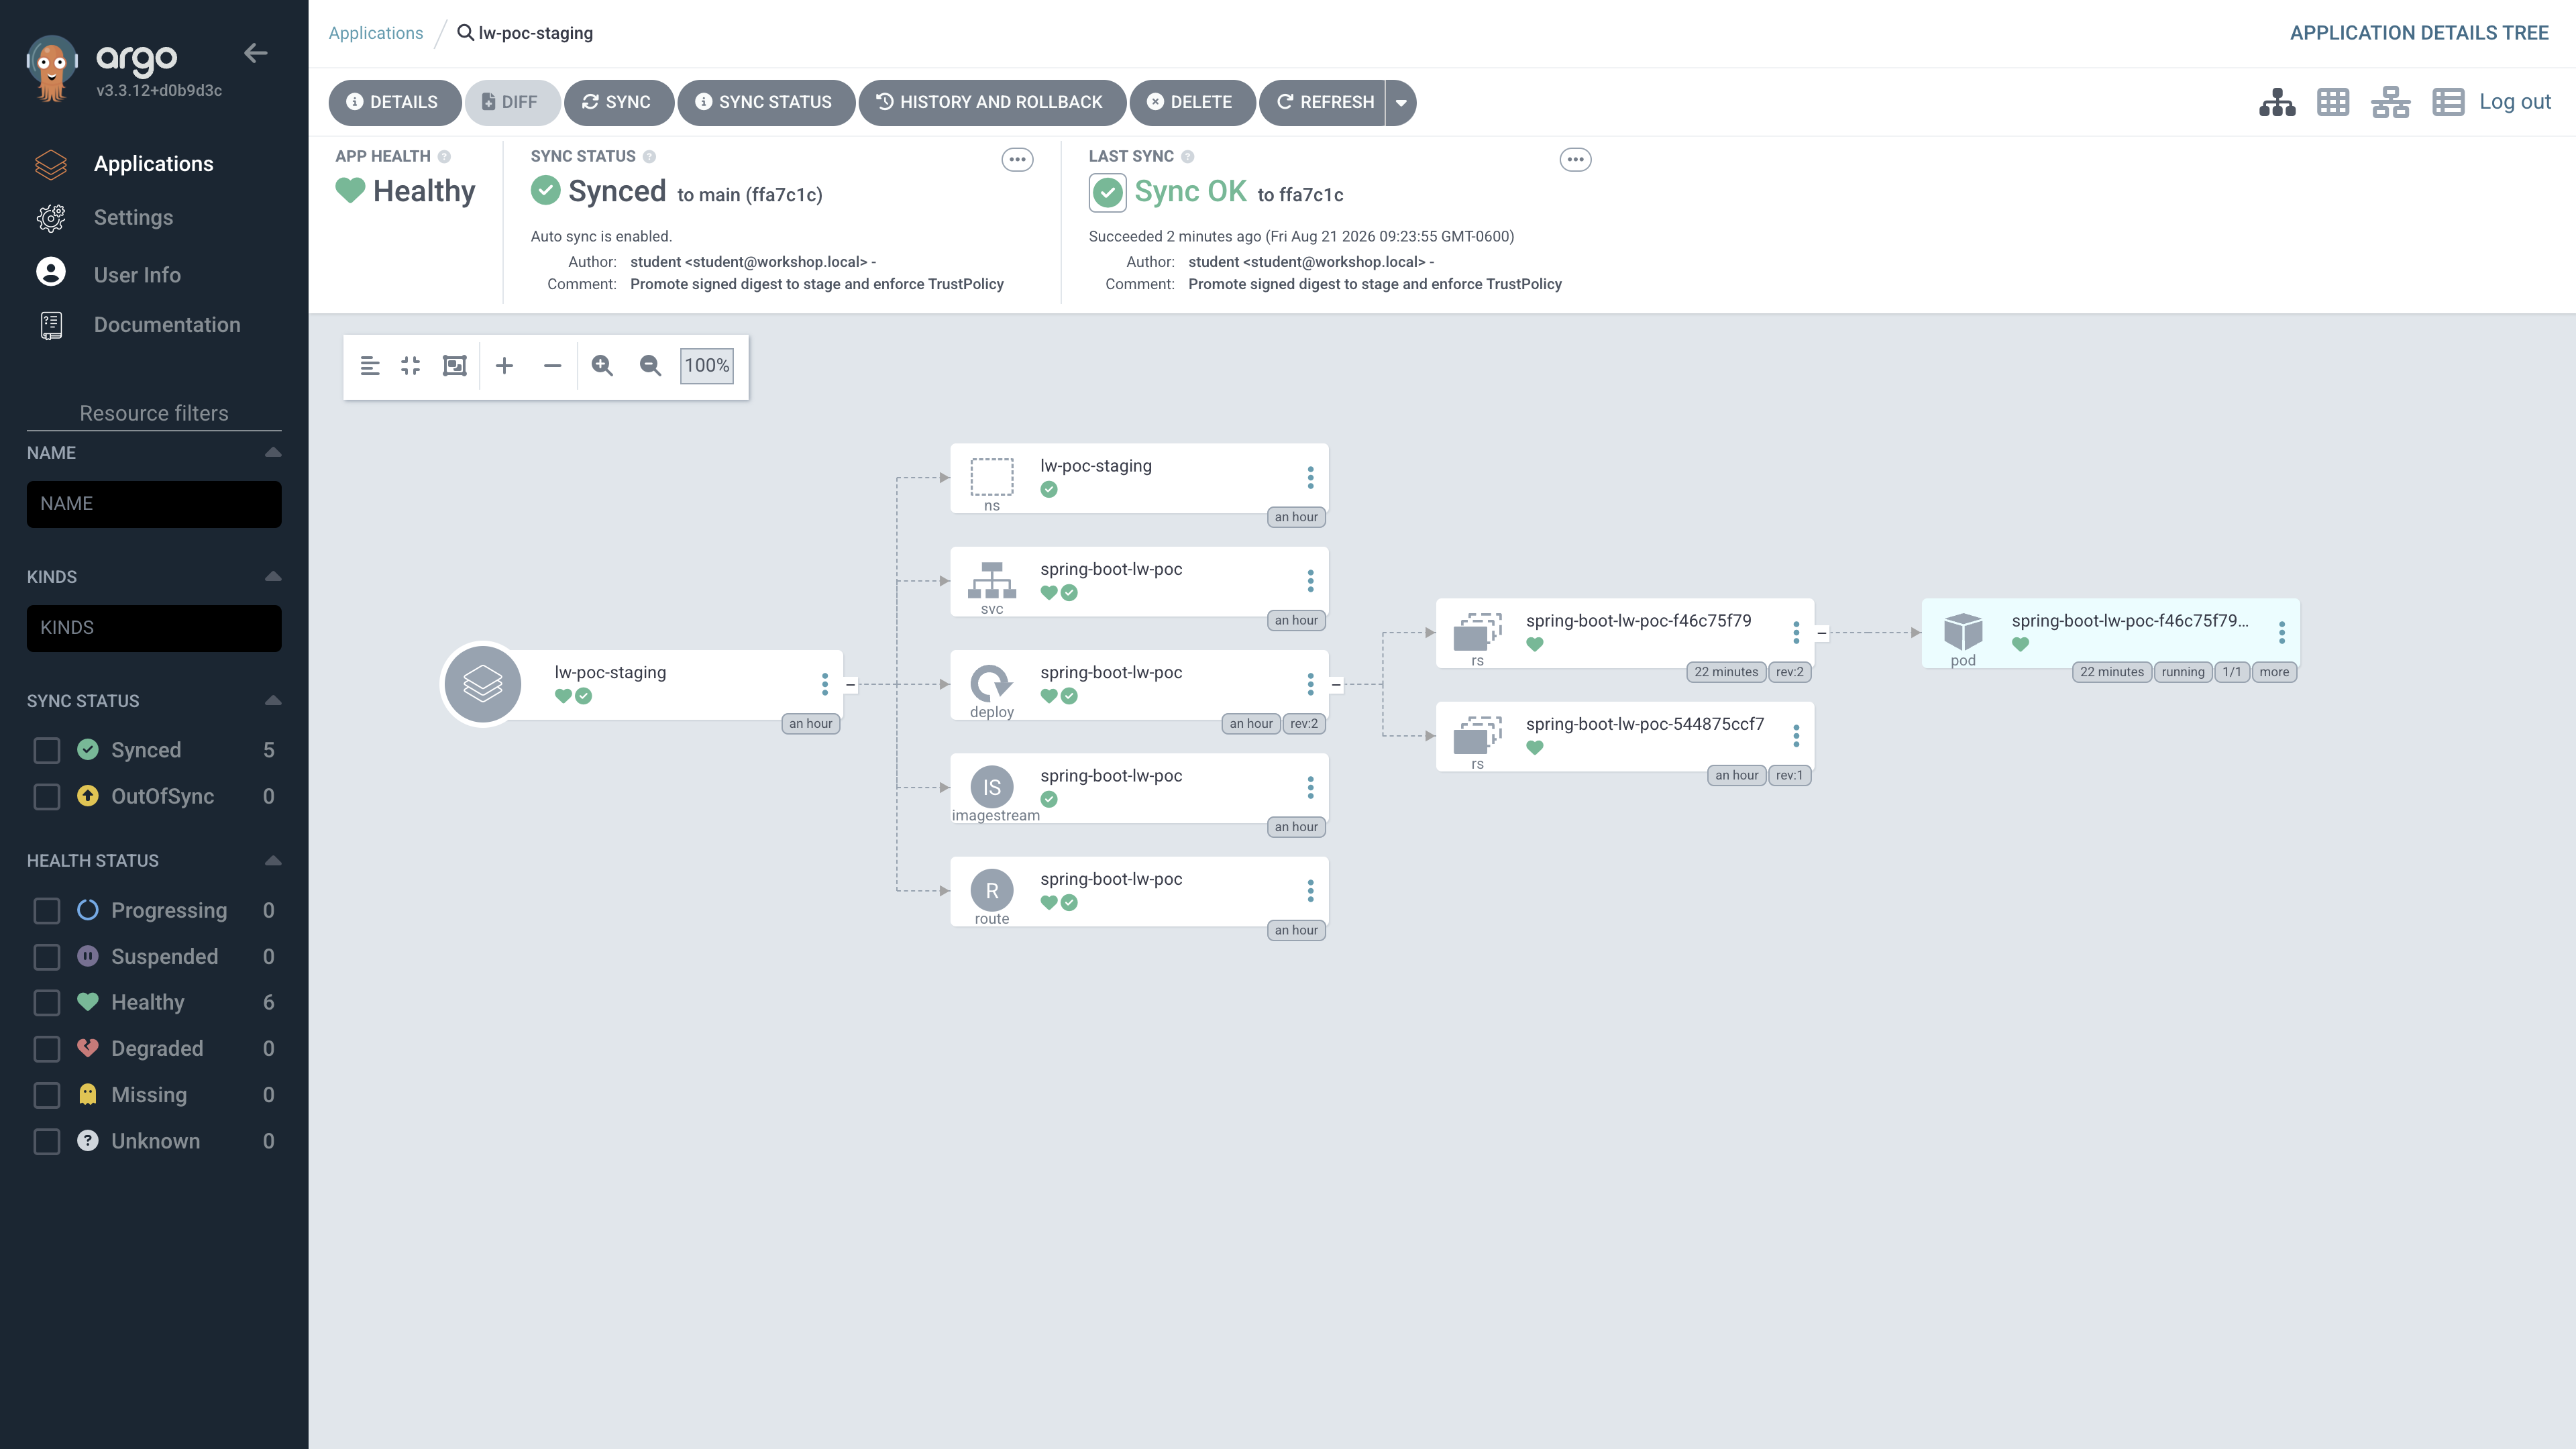Viewport: 2576px width, 1449px height.
Task: Click the NAME filter input field
Action: 154,504
